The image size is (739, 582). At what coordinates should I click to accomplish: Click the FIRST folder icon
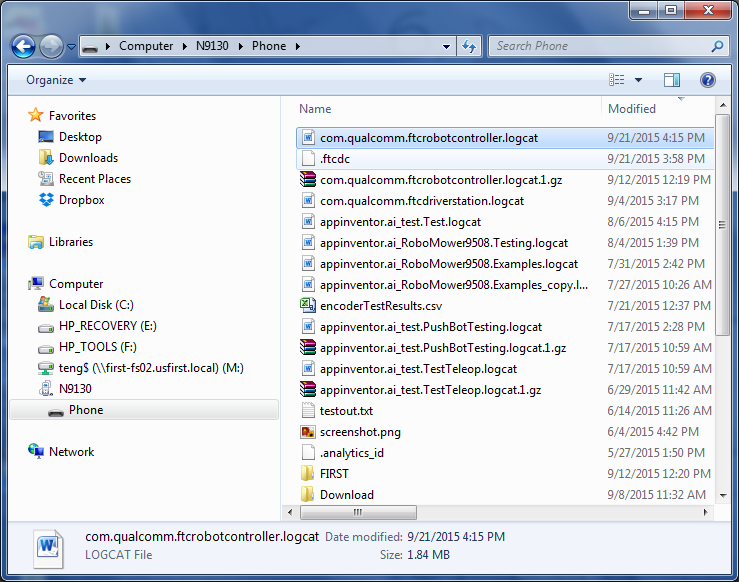[307, 473]
